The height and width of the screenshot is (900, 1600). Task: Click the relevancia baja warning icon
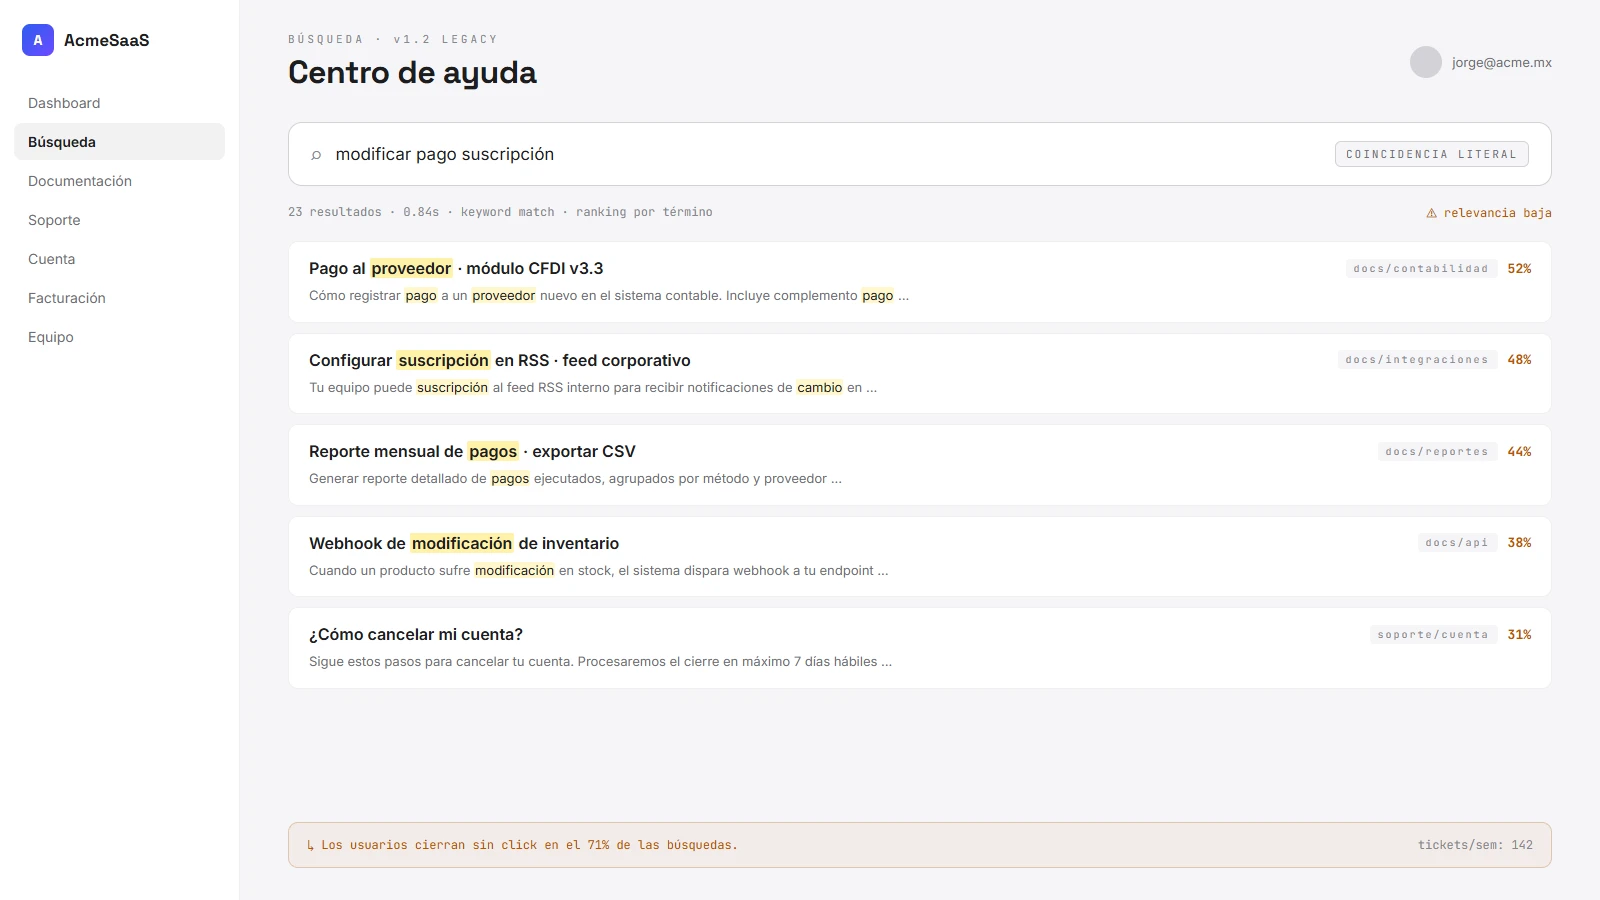1431,213
